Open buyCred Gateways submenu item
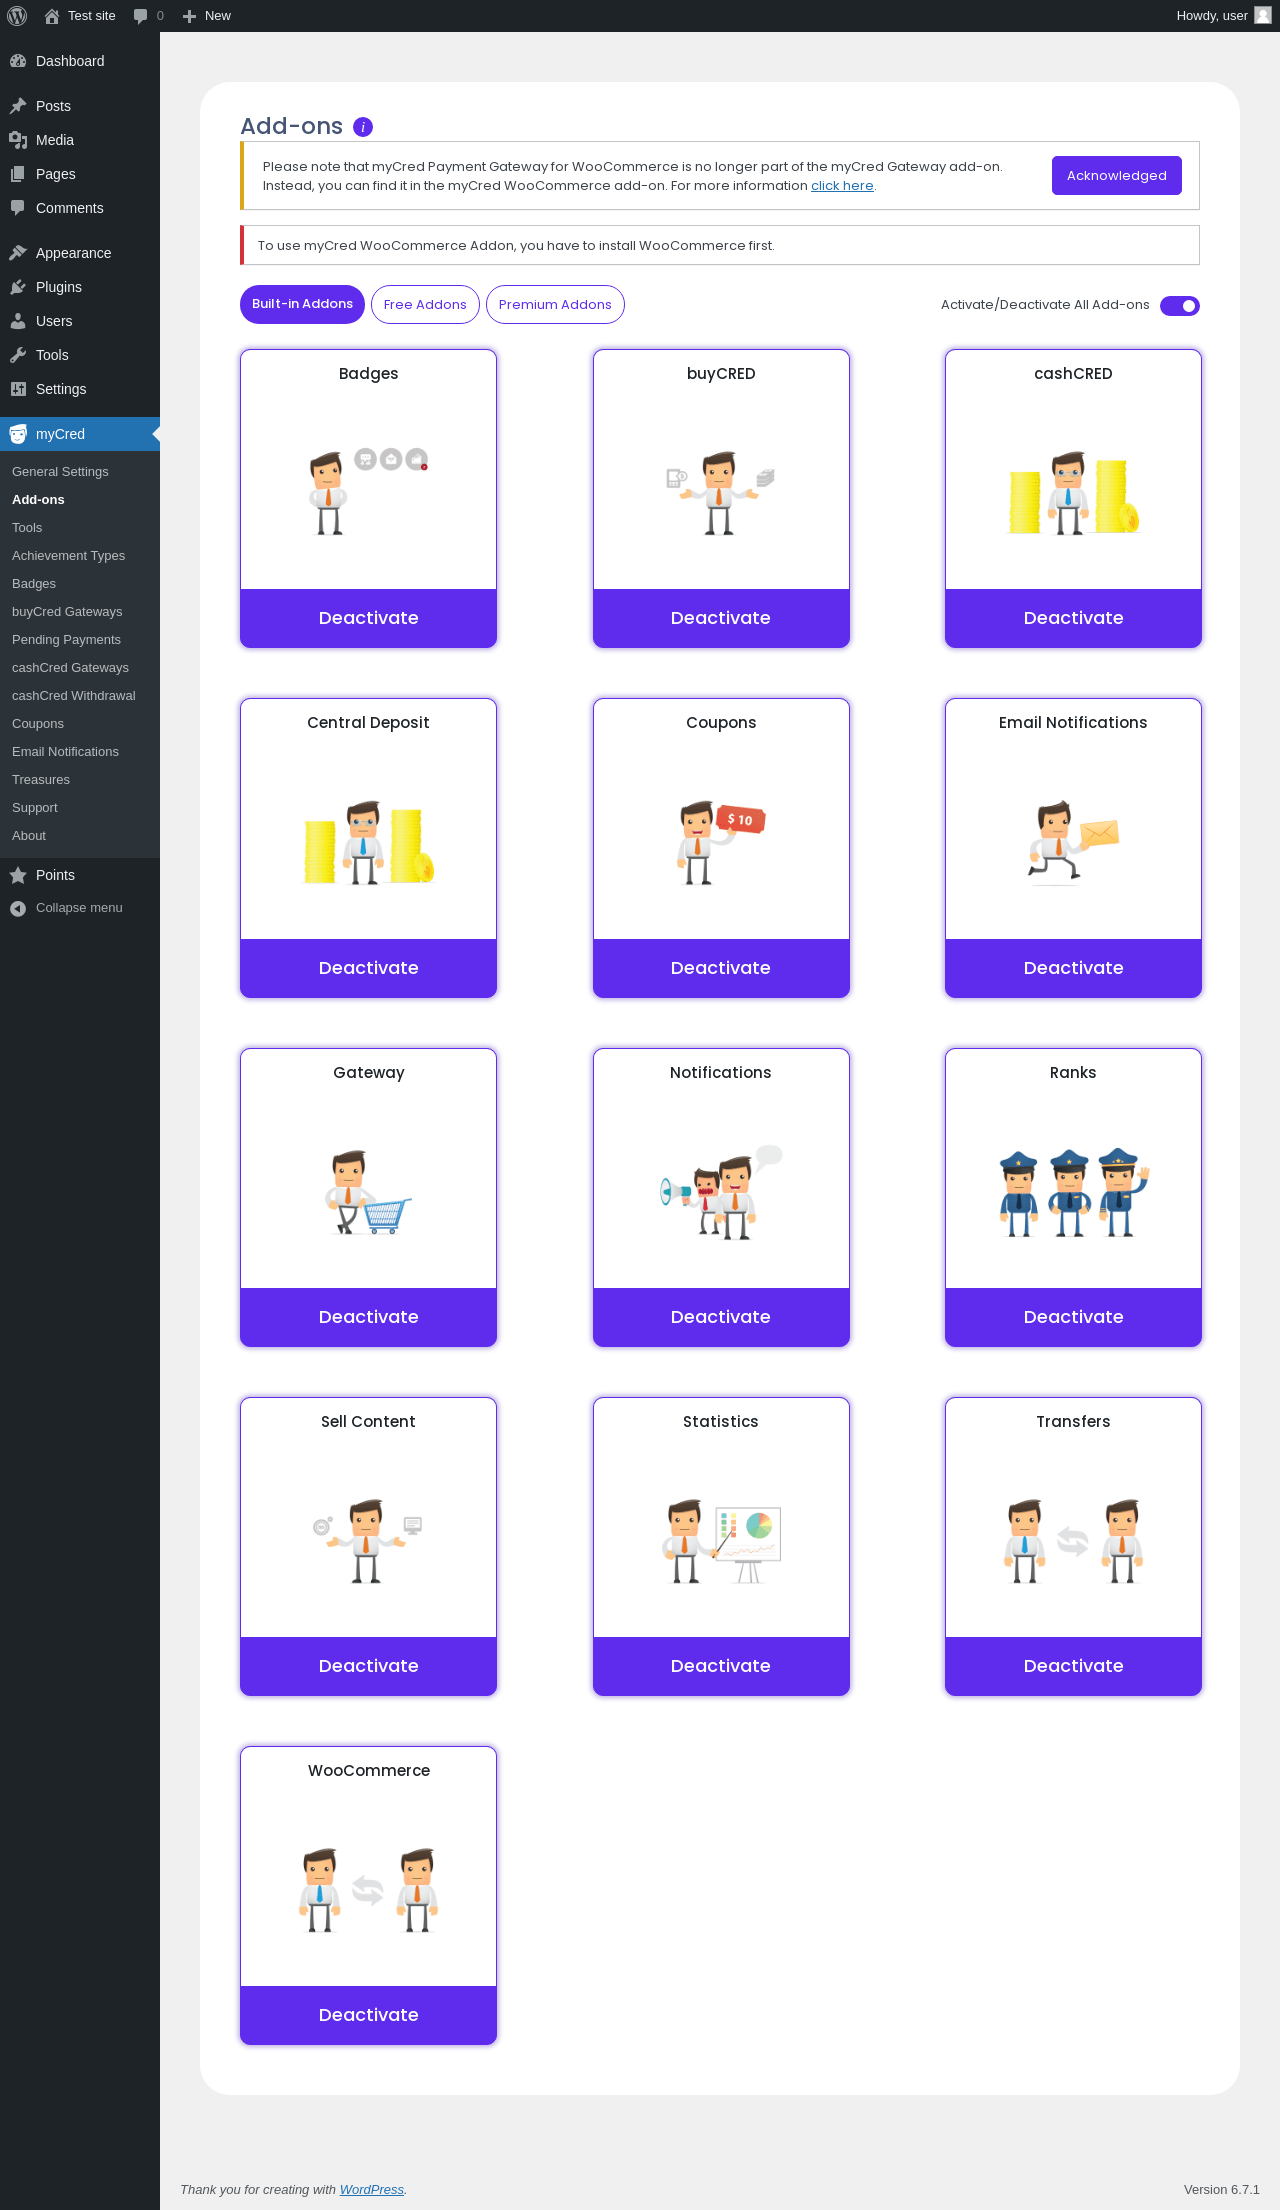Screen dimensions: 1280x2210 click(x=67, y=612)
